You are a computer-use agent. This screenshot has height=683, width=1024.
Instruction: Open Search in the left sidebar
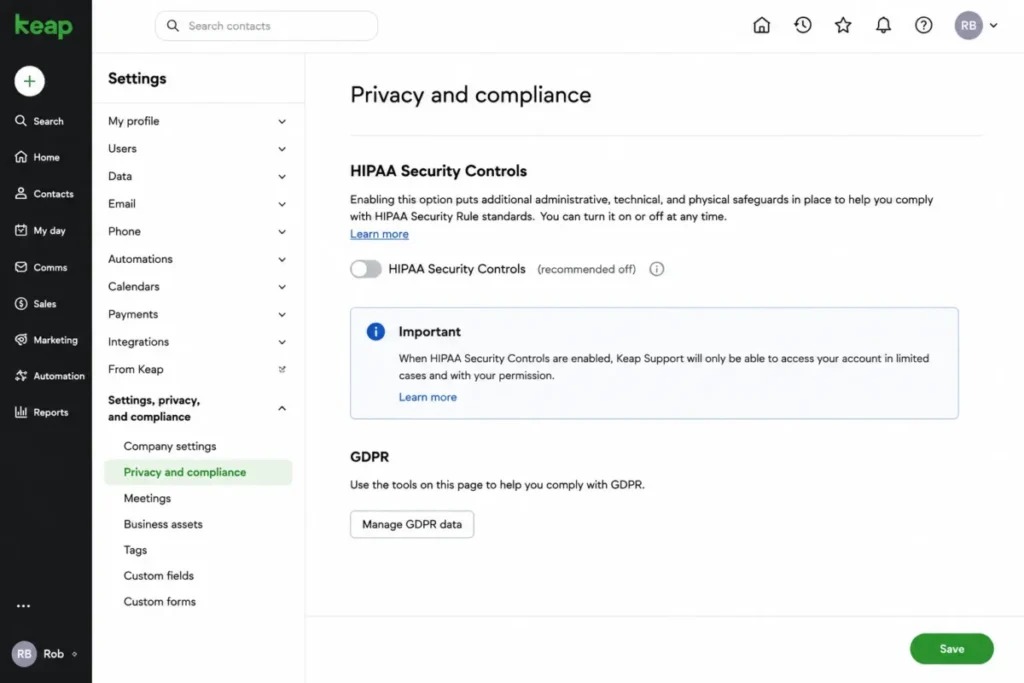(x=39, y=121)
